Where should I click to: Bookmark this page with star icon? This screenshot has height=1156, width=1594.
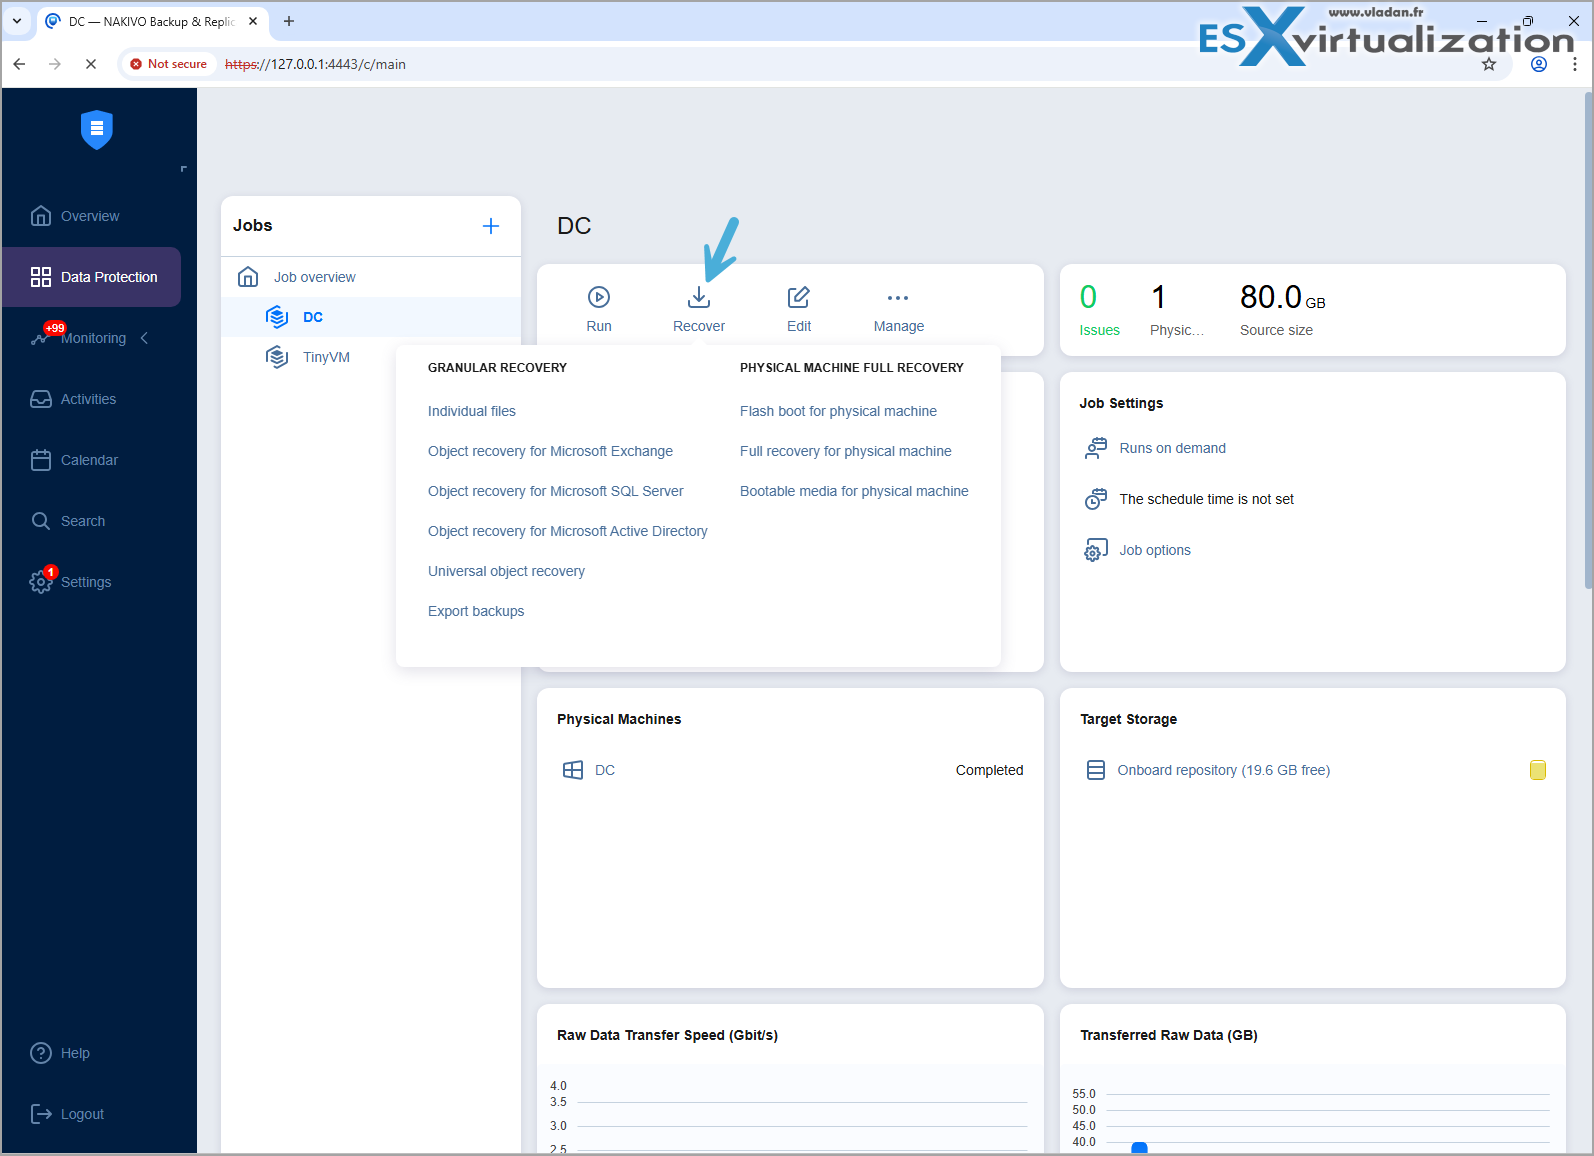[1489, 64]
